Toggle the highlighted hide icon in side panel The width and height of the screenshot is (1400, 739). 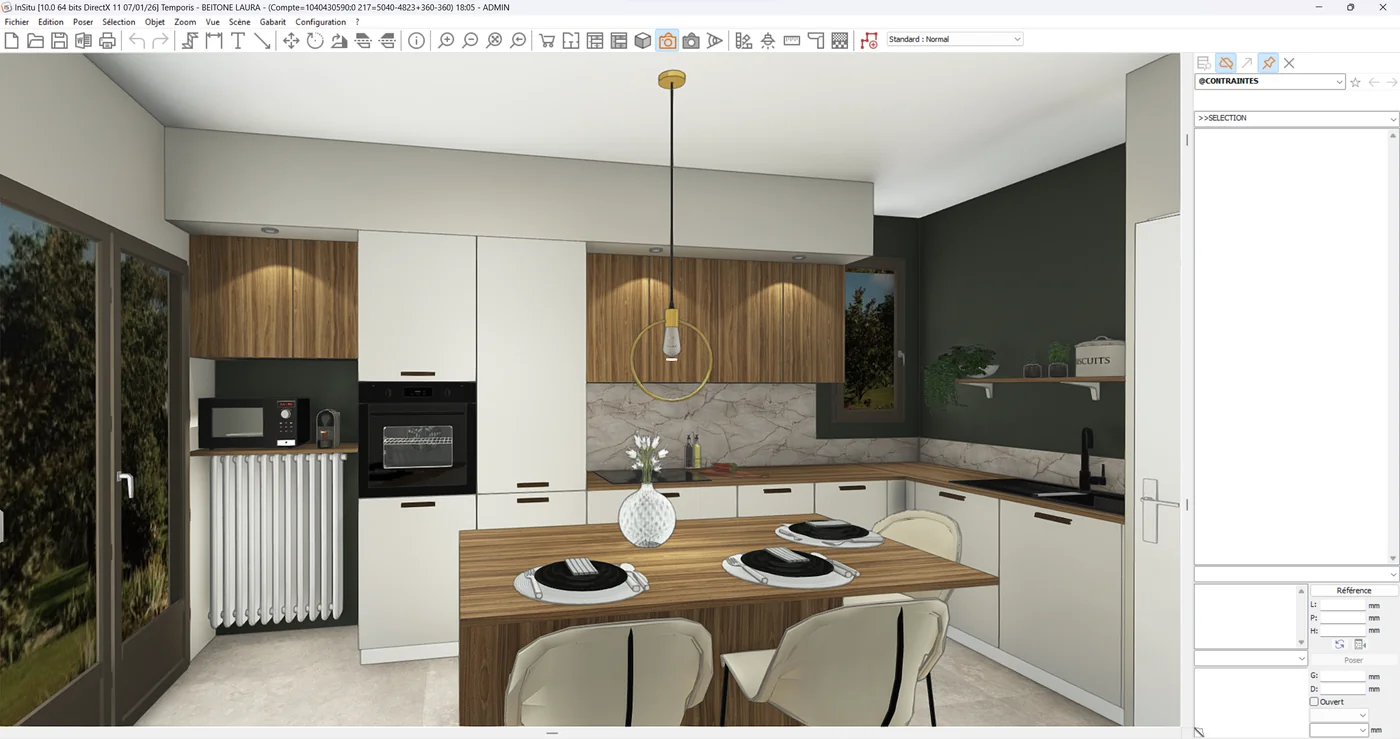(1225, 63)
